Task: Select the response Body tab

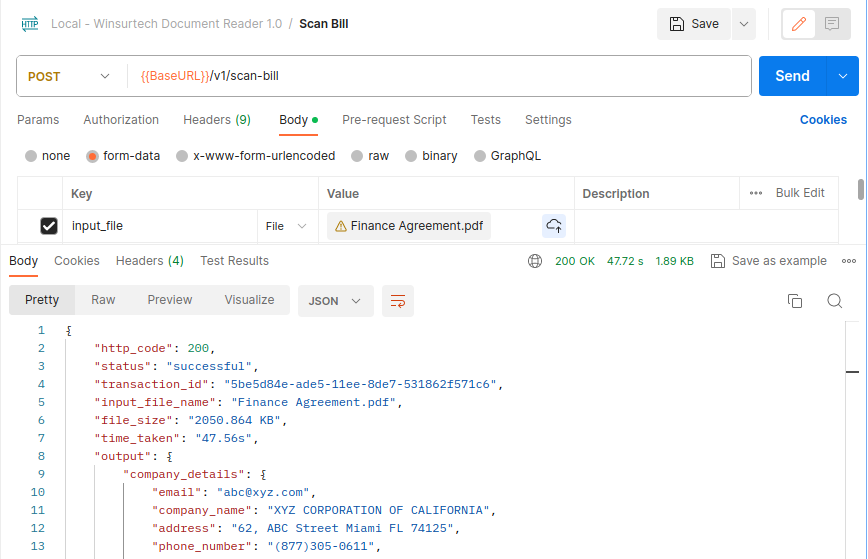Action: (24, 261)
